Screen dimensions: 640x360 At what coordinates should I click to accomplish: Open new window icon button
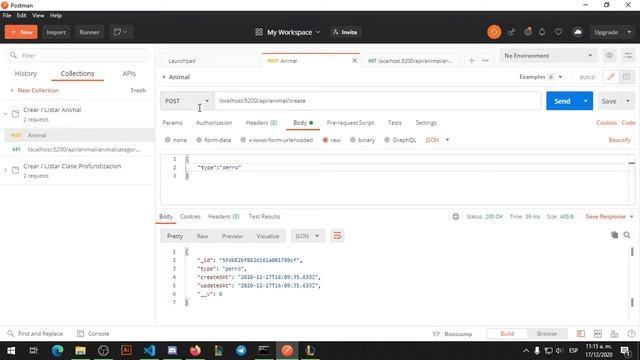(x=121, y=32)
